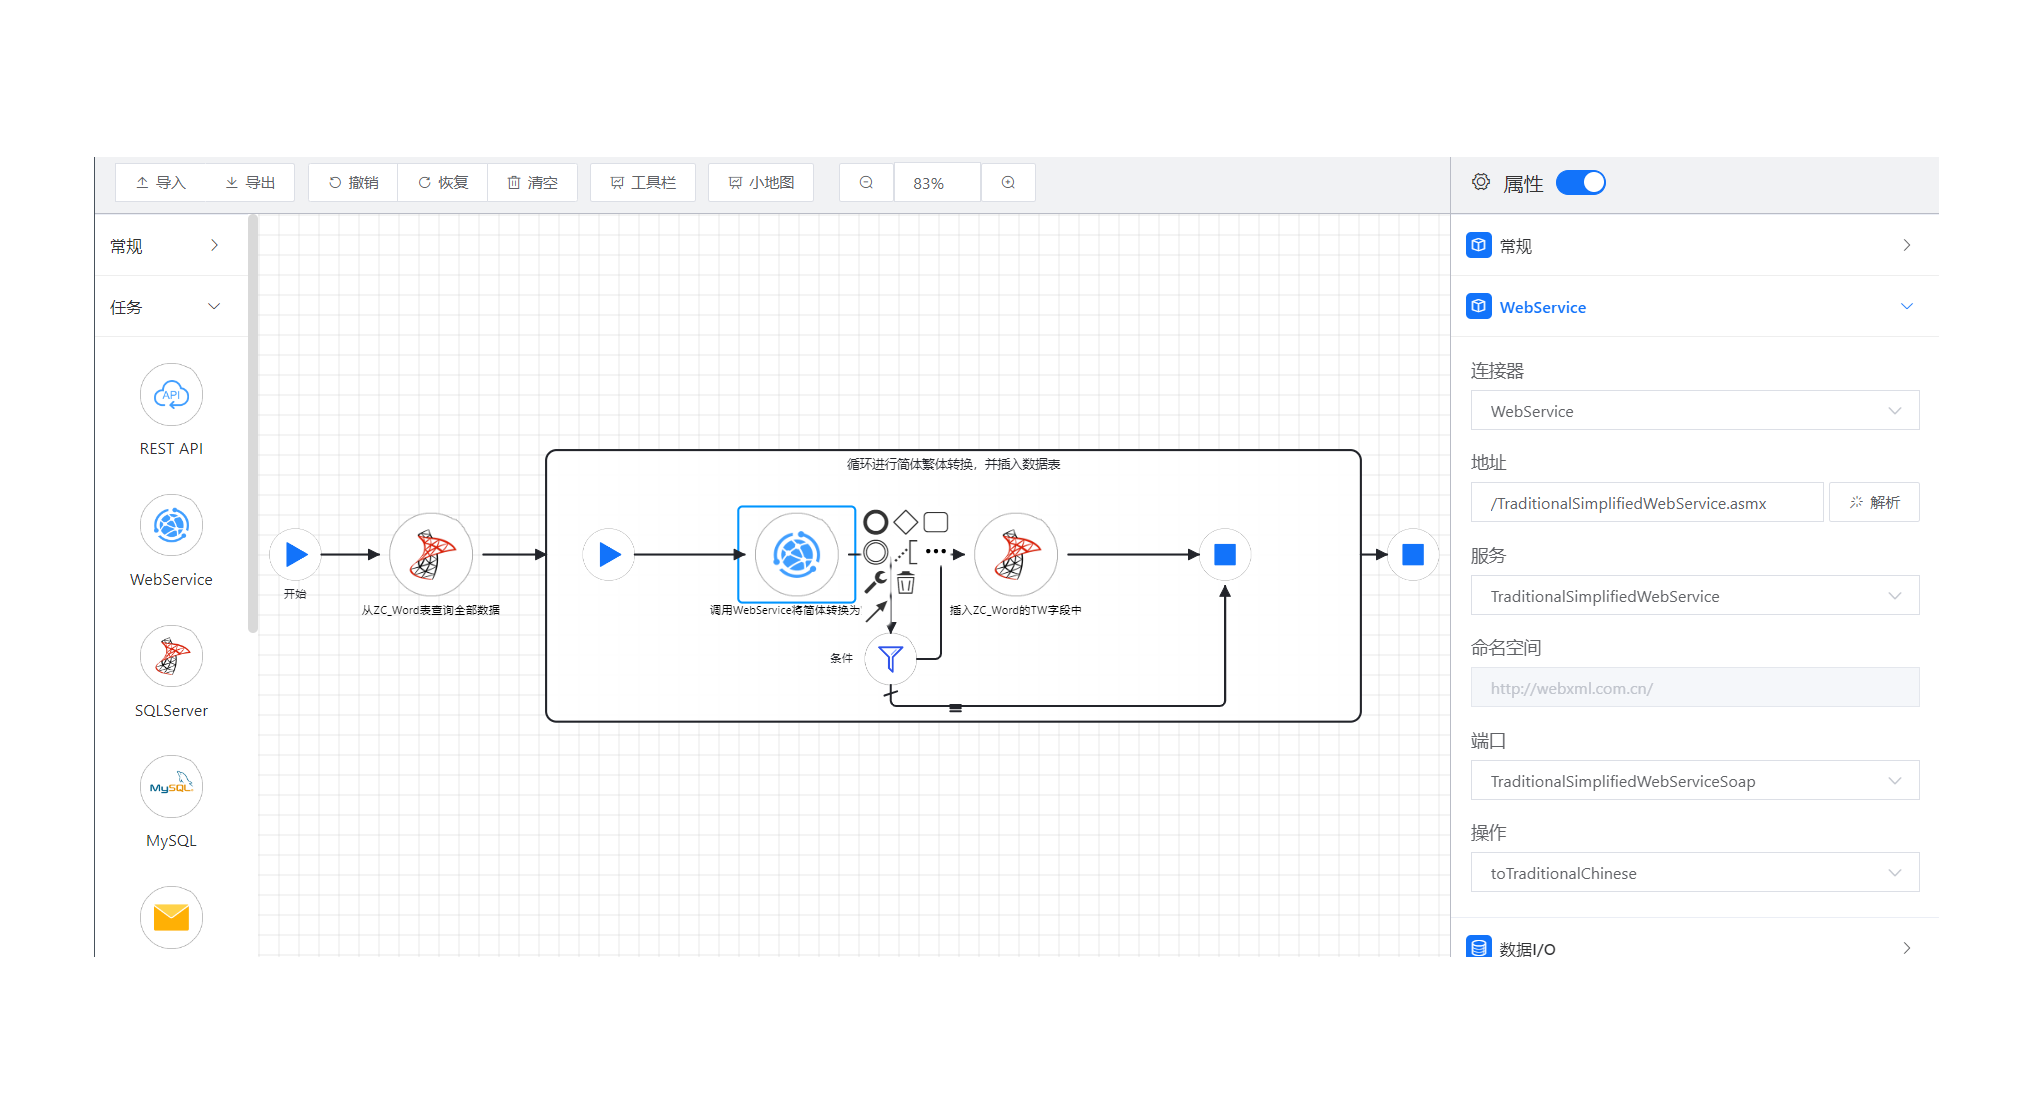Click the wrench icon on node context pad
Image resolution: width=2044 pixels, height=1112 pixels.
click(876, 581)
